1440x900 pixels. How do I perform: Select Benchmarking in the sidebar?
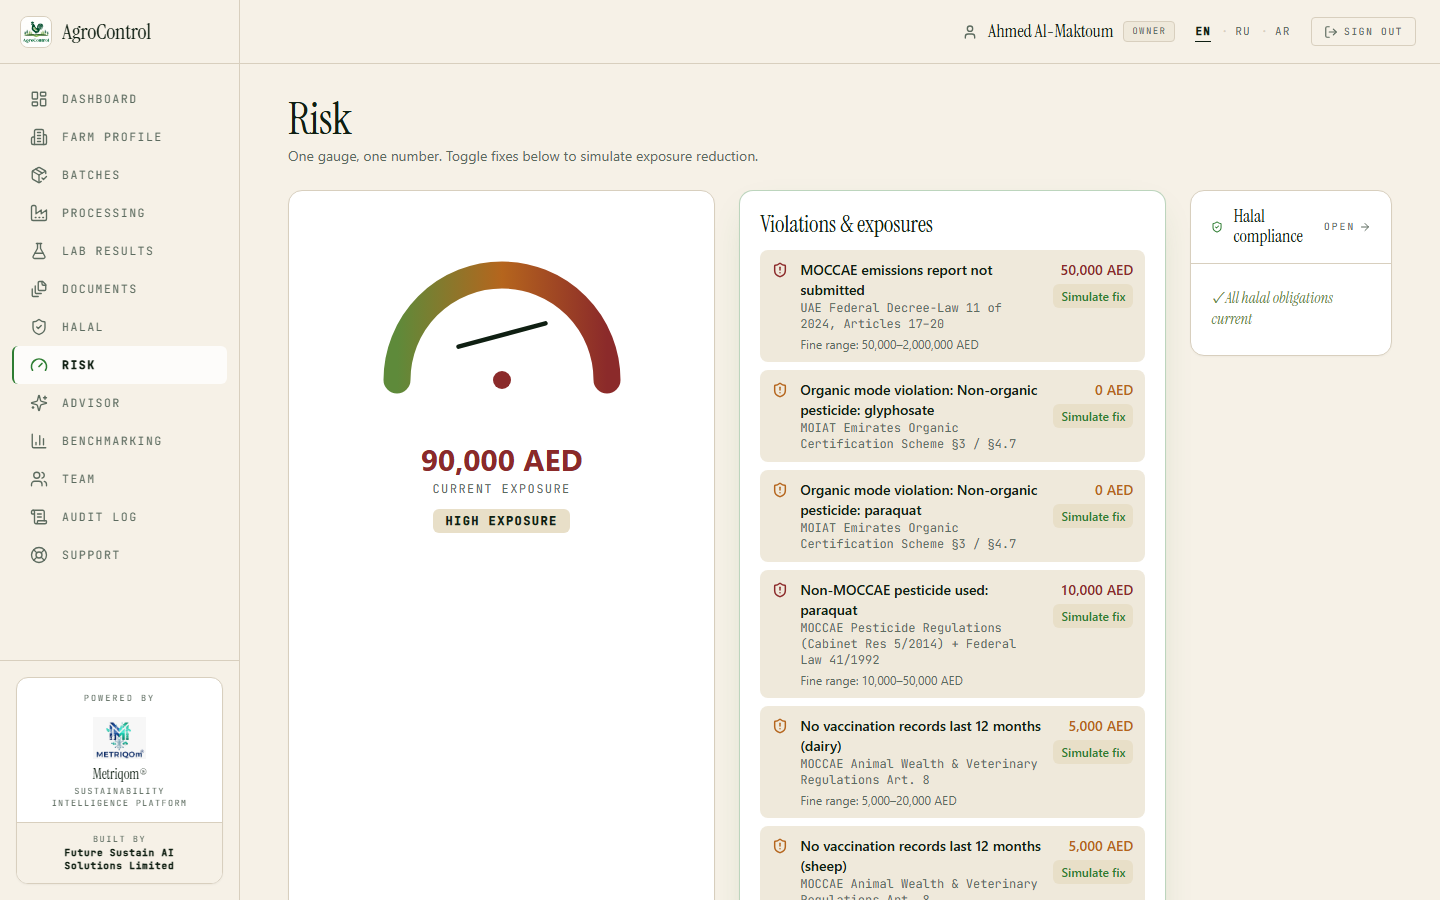tap(120, 441)
